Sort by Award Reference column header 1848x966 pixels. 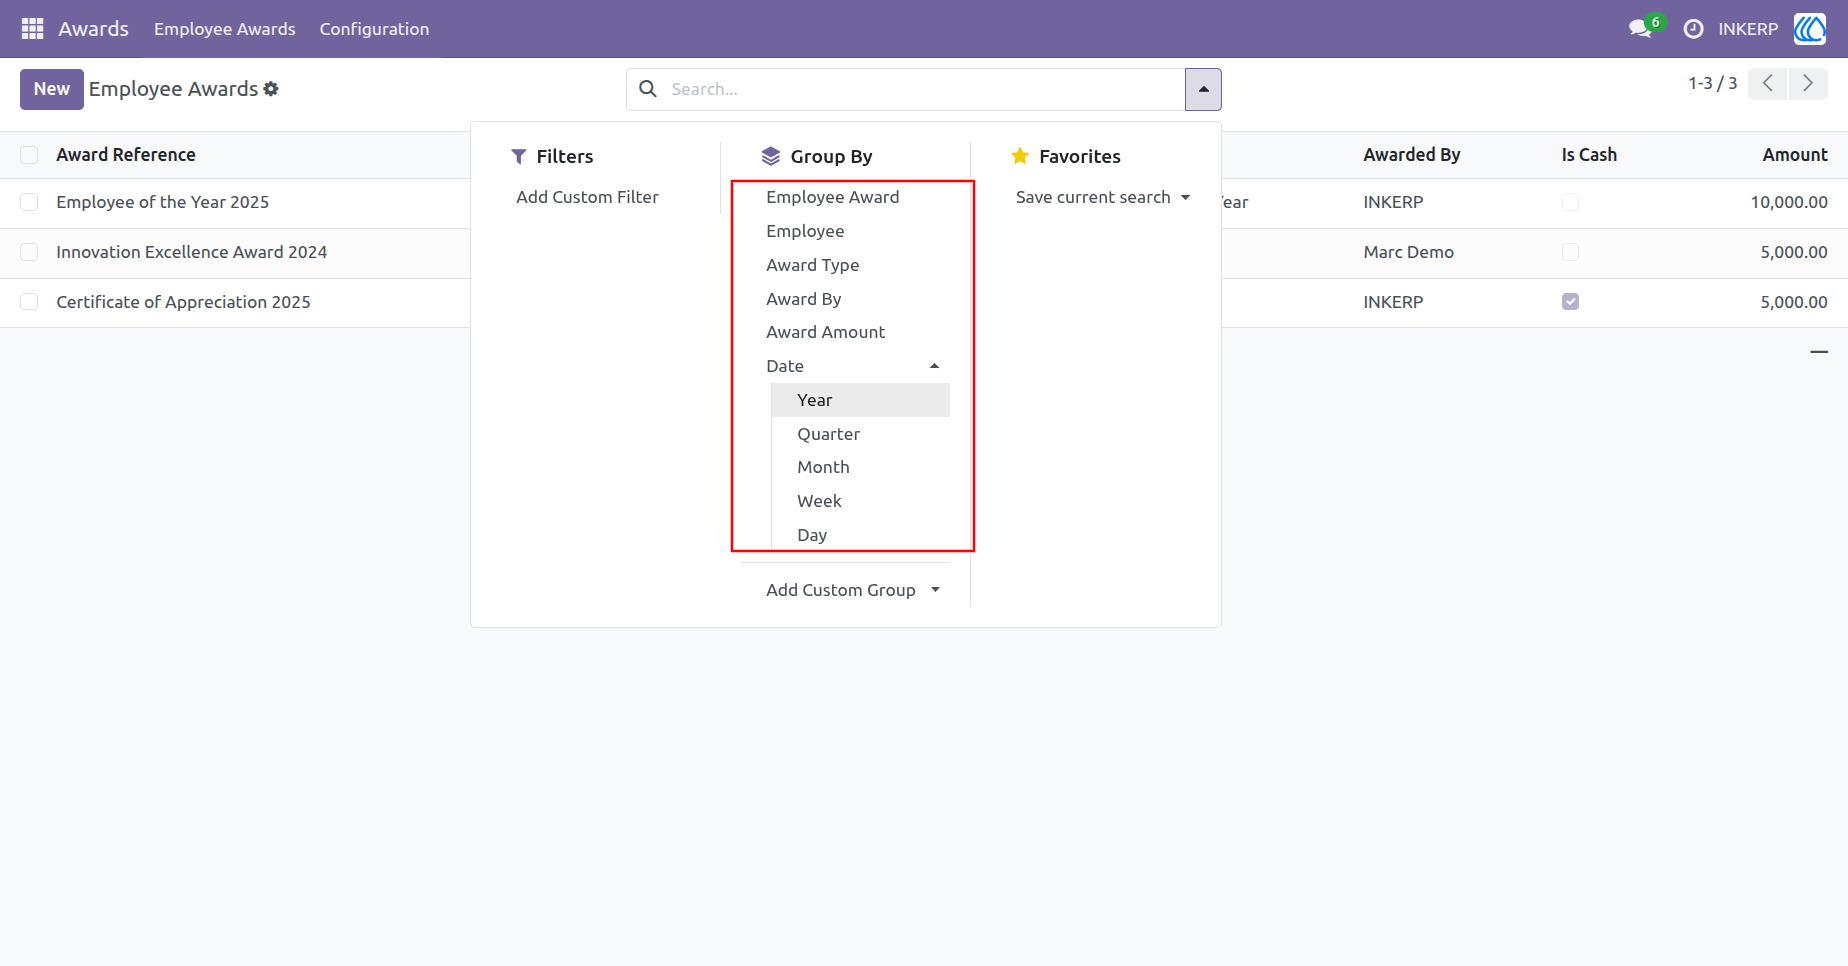click(126, 155)
